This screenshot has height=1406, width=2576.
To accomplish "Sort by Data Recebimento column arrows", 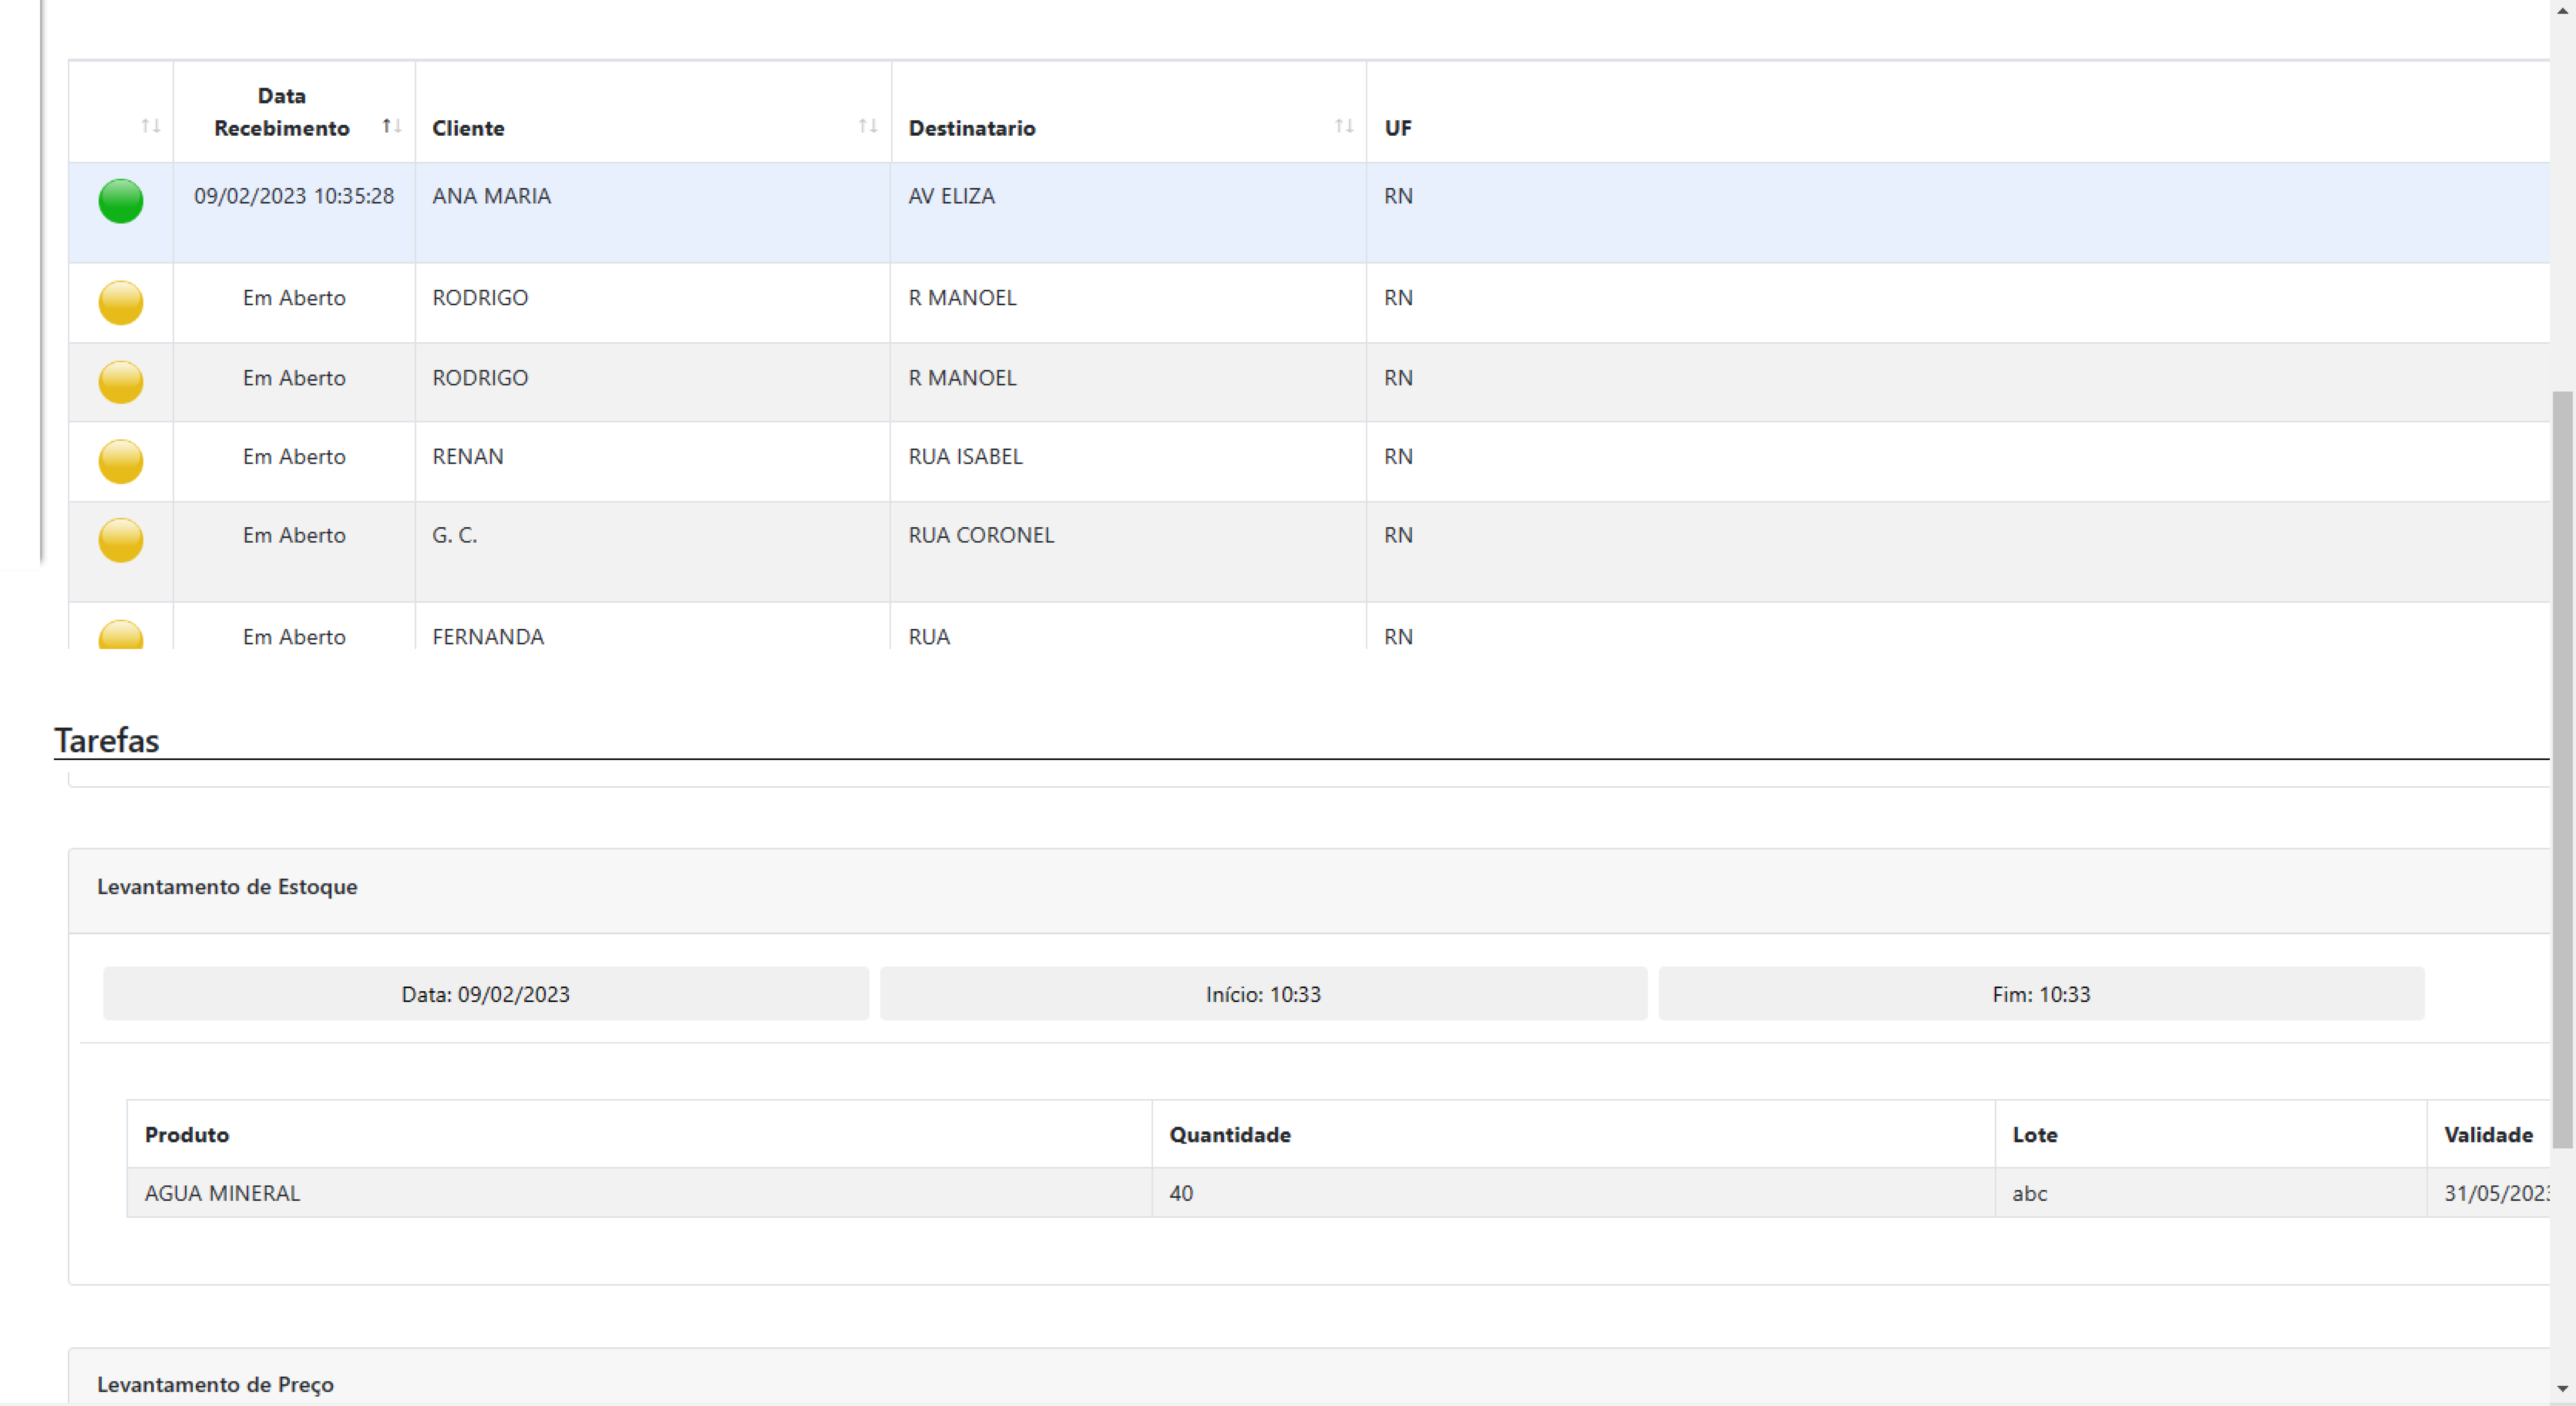I will [391, 126].
